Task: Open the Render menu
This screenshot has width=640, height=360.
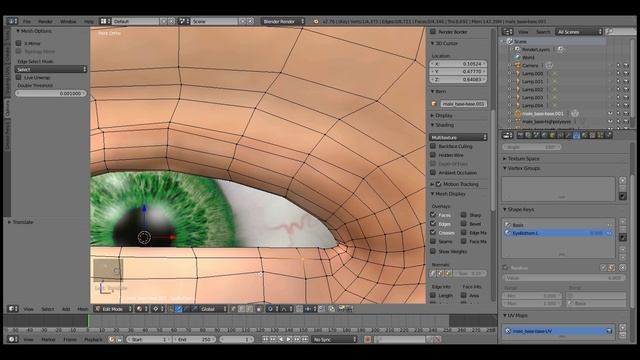Action: 45,21
